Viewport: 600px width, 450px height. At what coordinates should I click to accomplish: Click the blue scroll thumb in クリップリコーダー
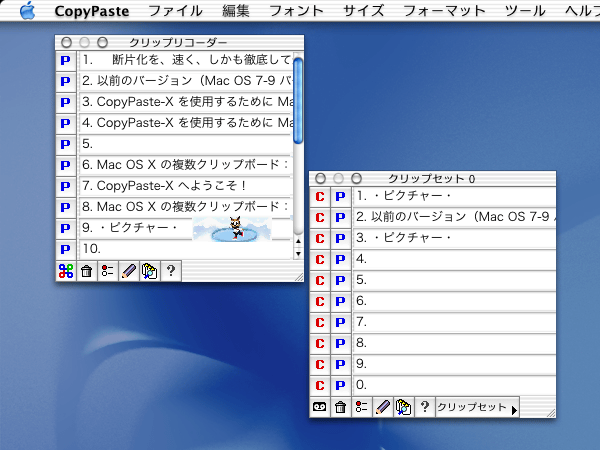pyautogui.click(x=298, y=100)
